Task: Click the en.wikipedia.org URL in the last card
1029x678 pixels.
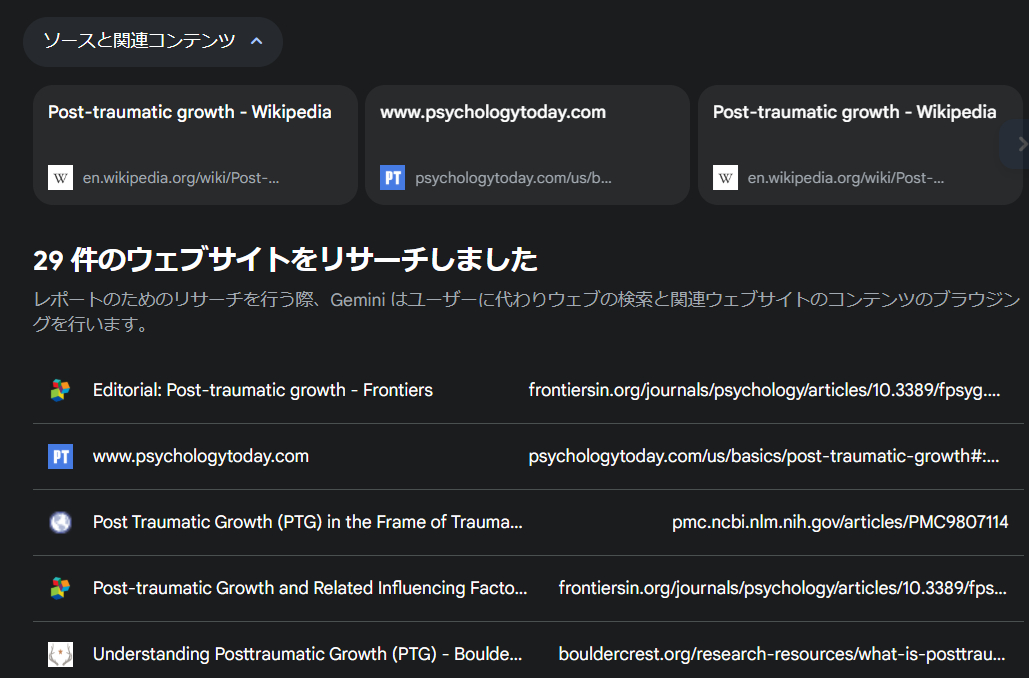Action: [x=846, y=178]
